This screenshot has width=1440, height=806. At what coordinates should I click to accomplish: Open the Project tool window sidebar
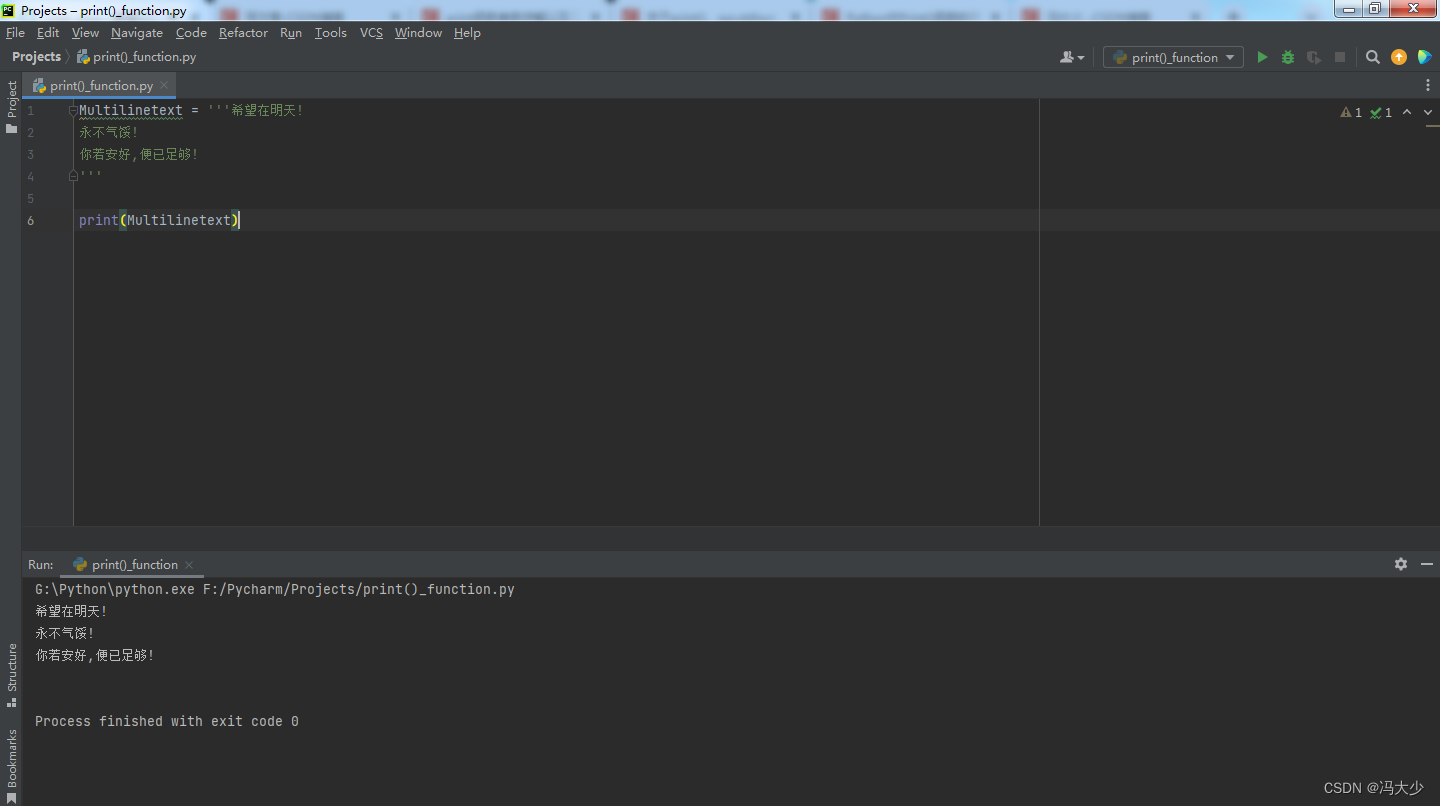(12, 107)
